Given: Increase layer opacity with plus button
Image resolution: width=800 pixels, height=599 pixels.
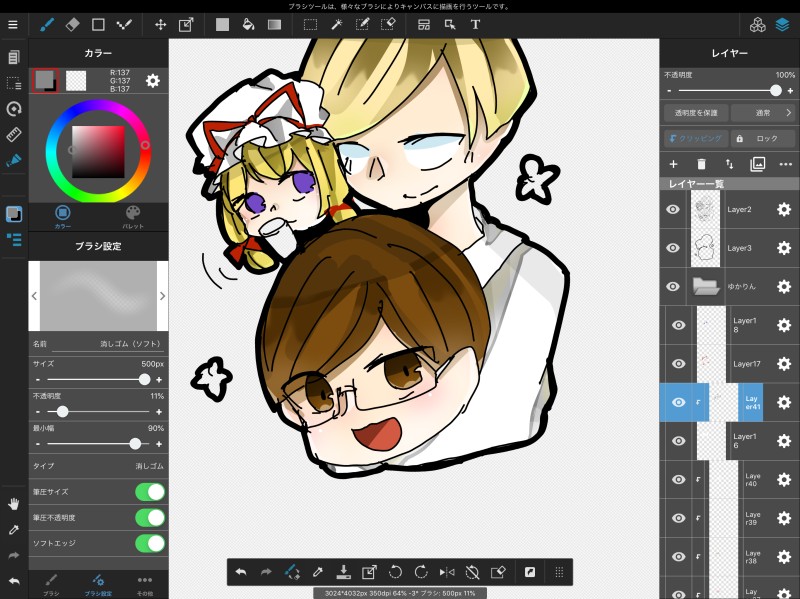Looking at the screenshot, I should (x=790, y=91).
